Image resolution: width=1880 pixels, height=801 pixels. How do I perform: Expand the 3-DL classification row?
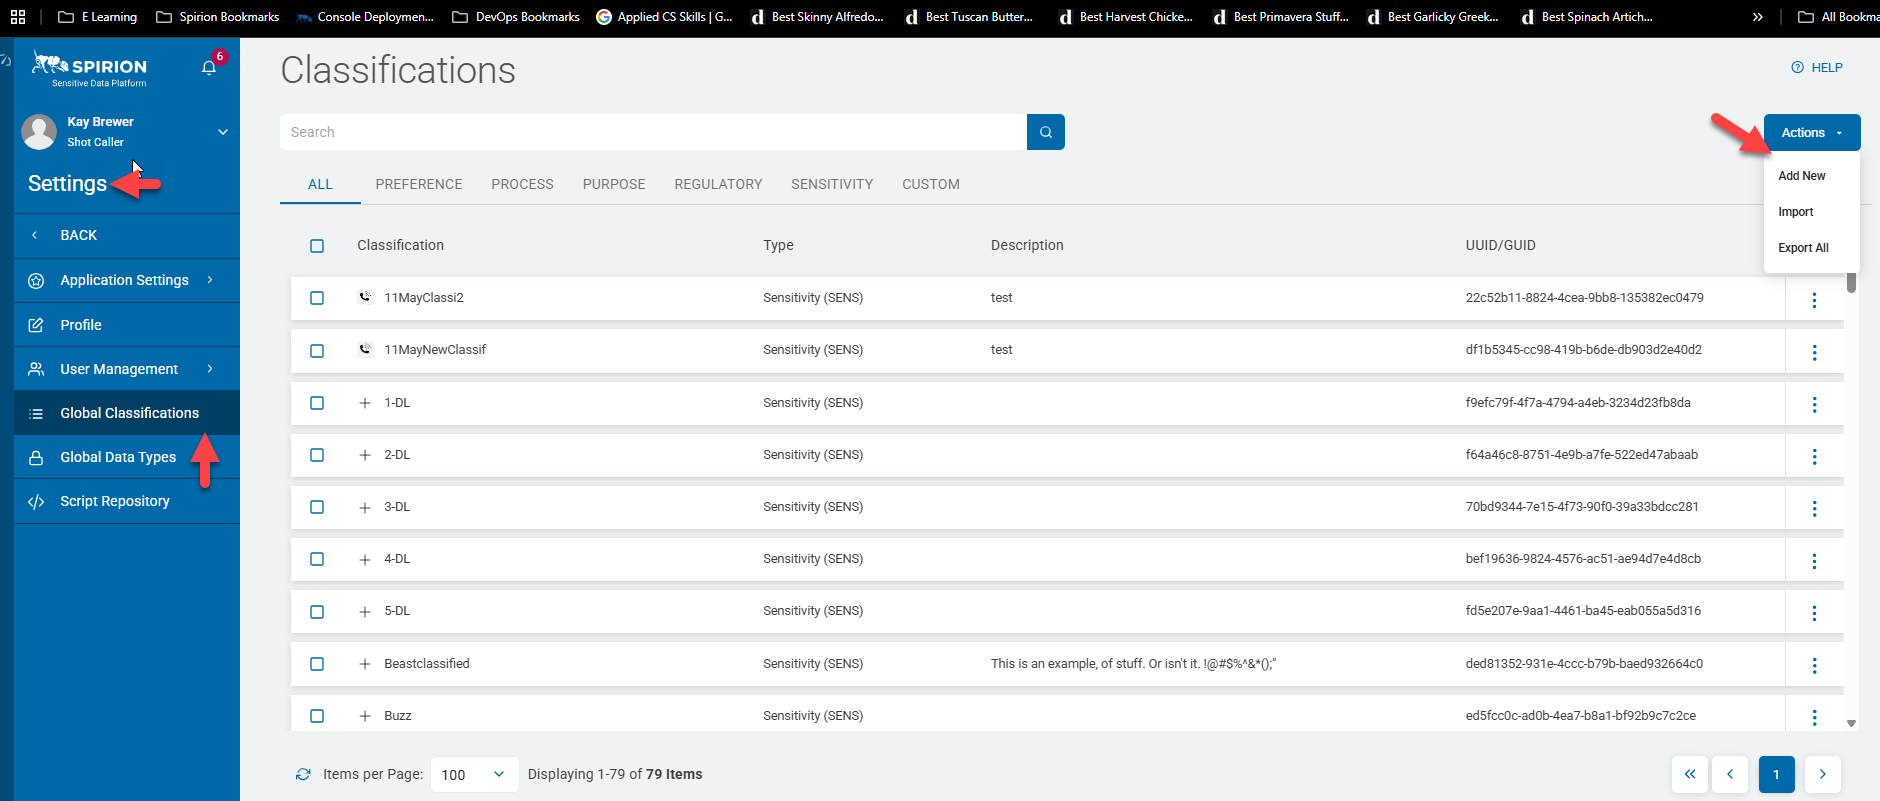pyautogui.click(x=365, y=508)
